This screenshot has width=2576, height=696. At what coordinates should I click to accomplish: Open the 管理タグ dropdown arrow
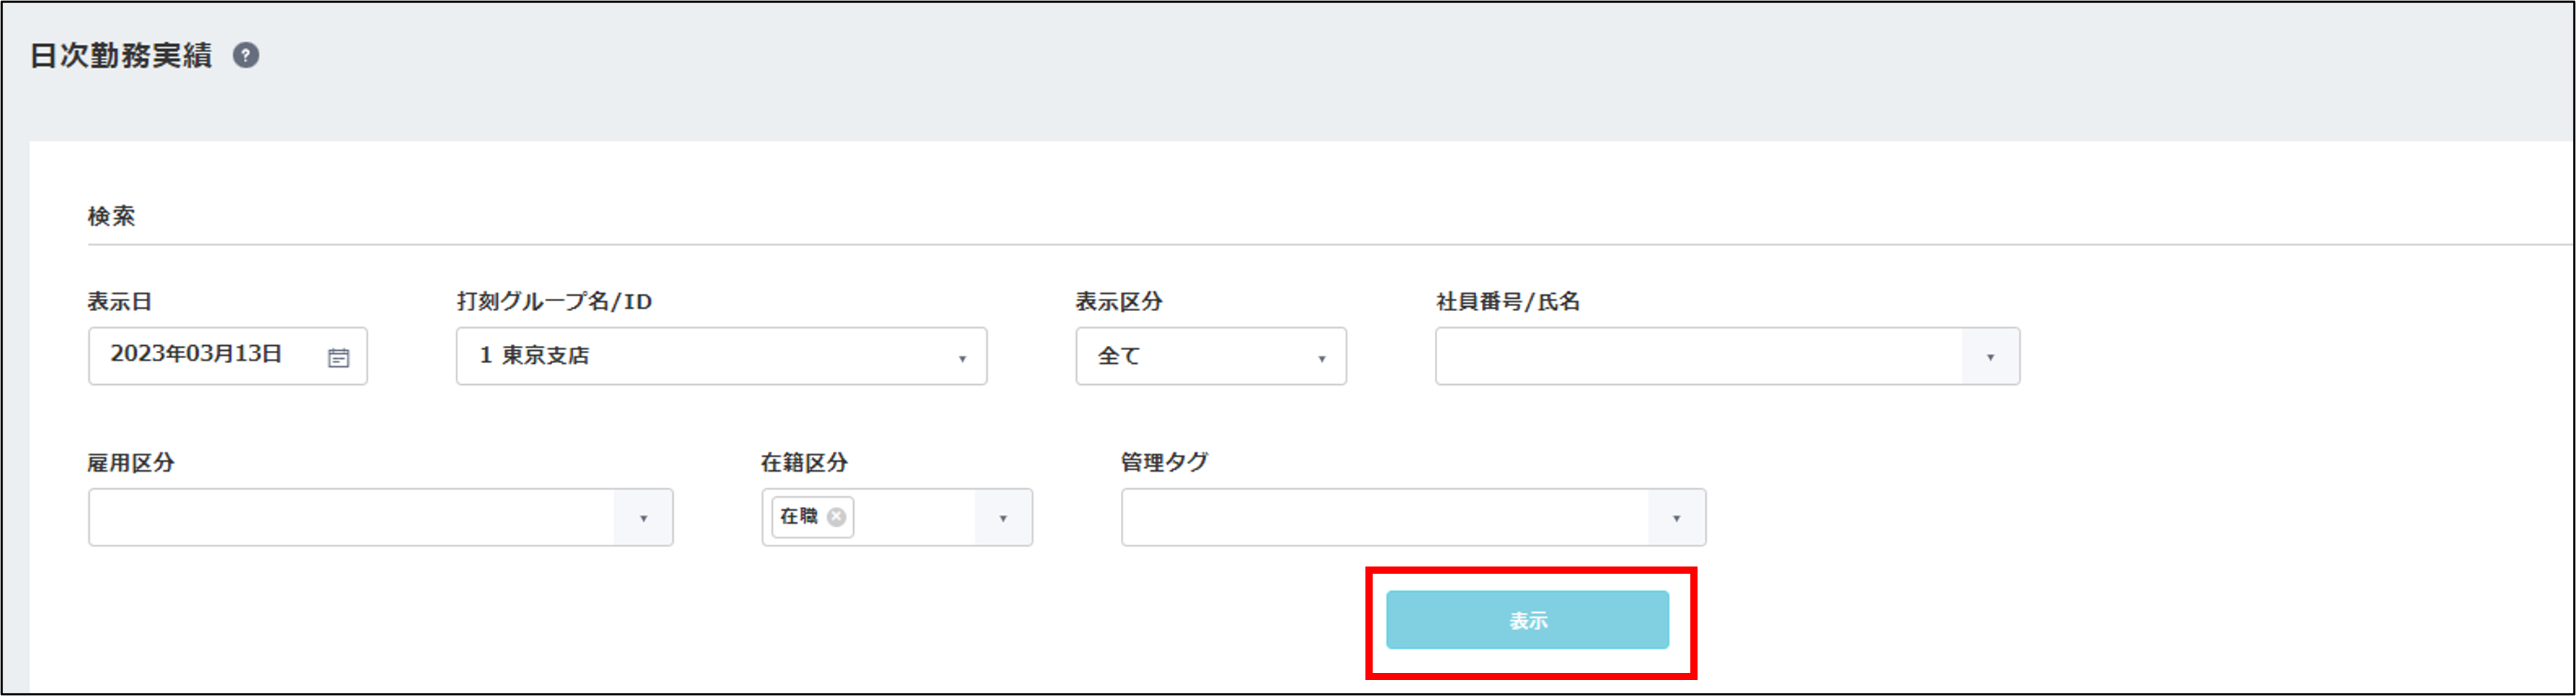pyautogui.click(x=1676, y=518)
